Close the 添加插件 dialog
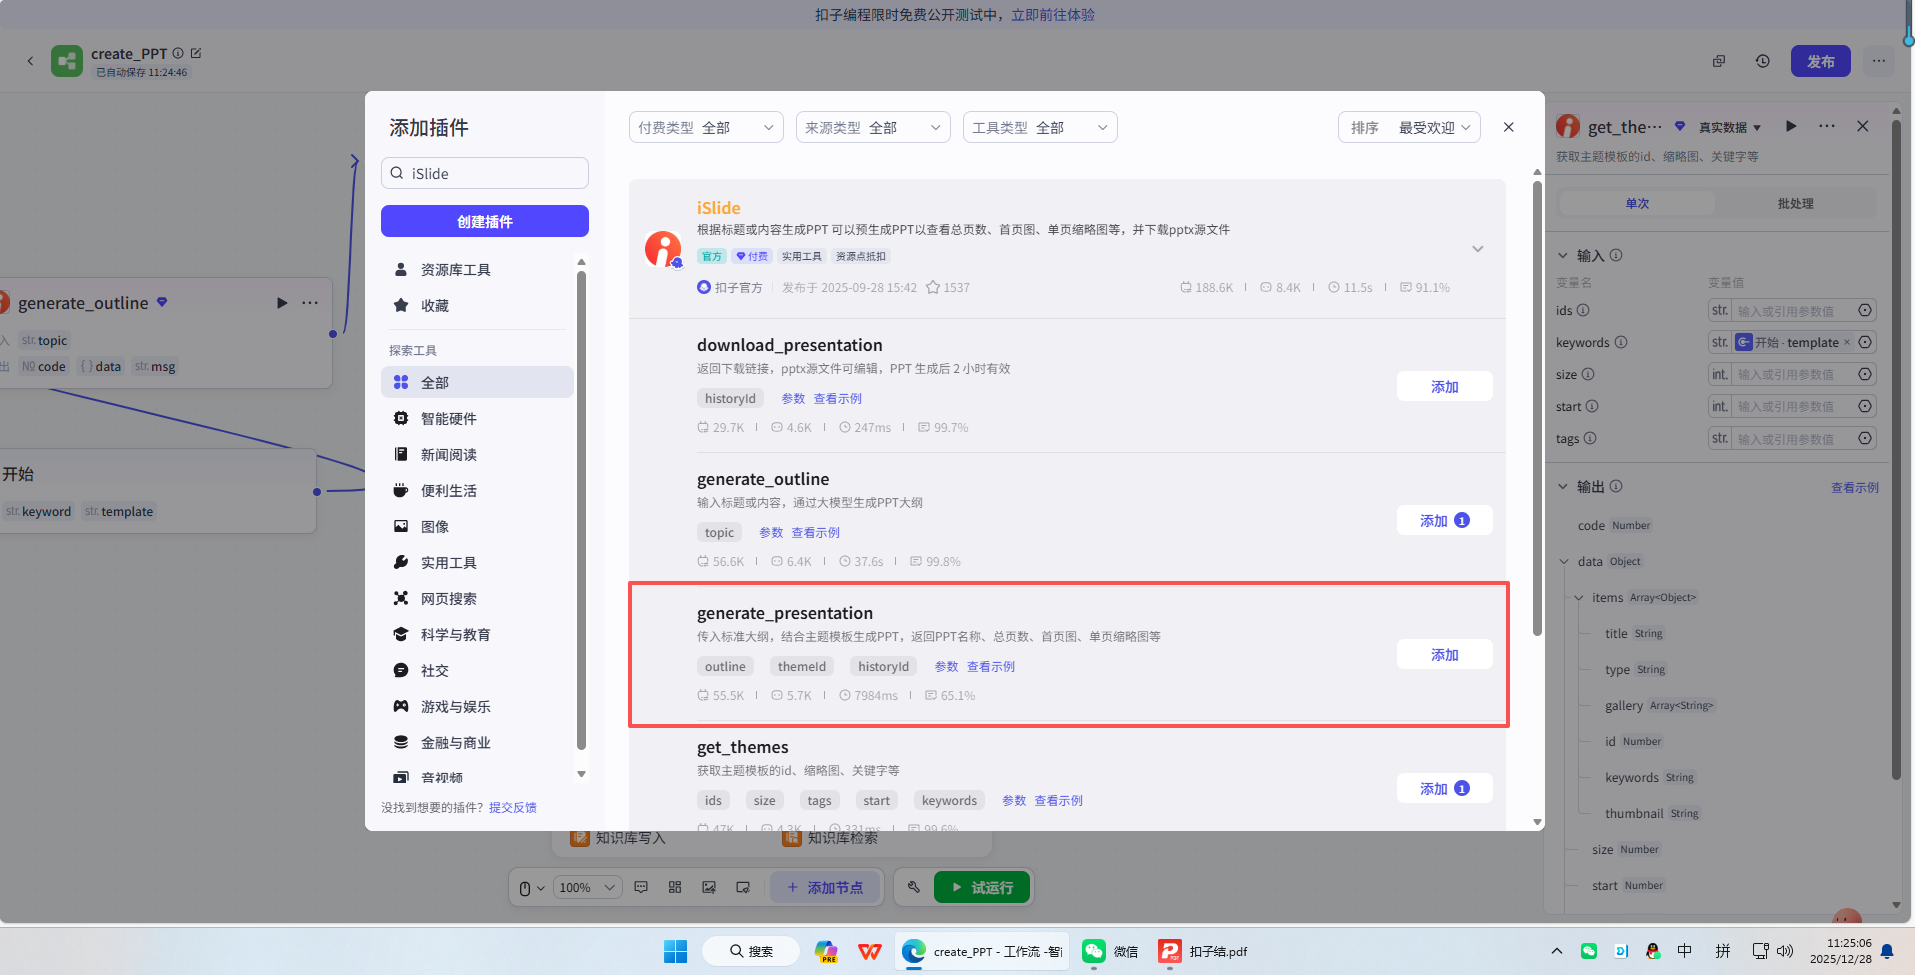The height and width of the screenshot is (975, 1915). point(1509,127)
